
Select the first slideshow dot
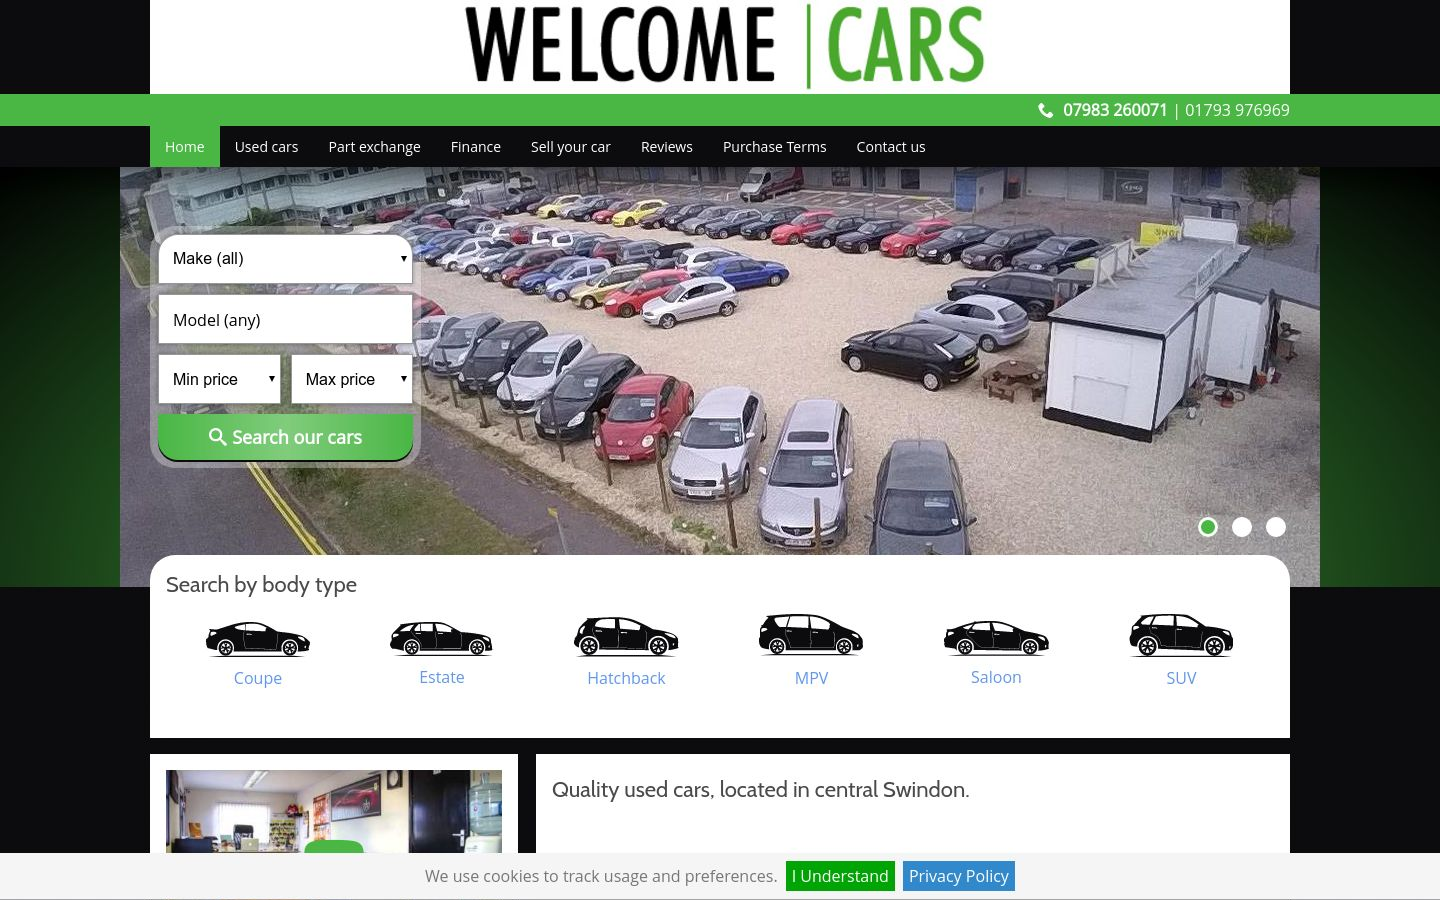pyautogui.click(x=1208, y=527)
